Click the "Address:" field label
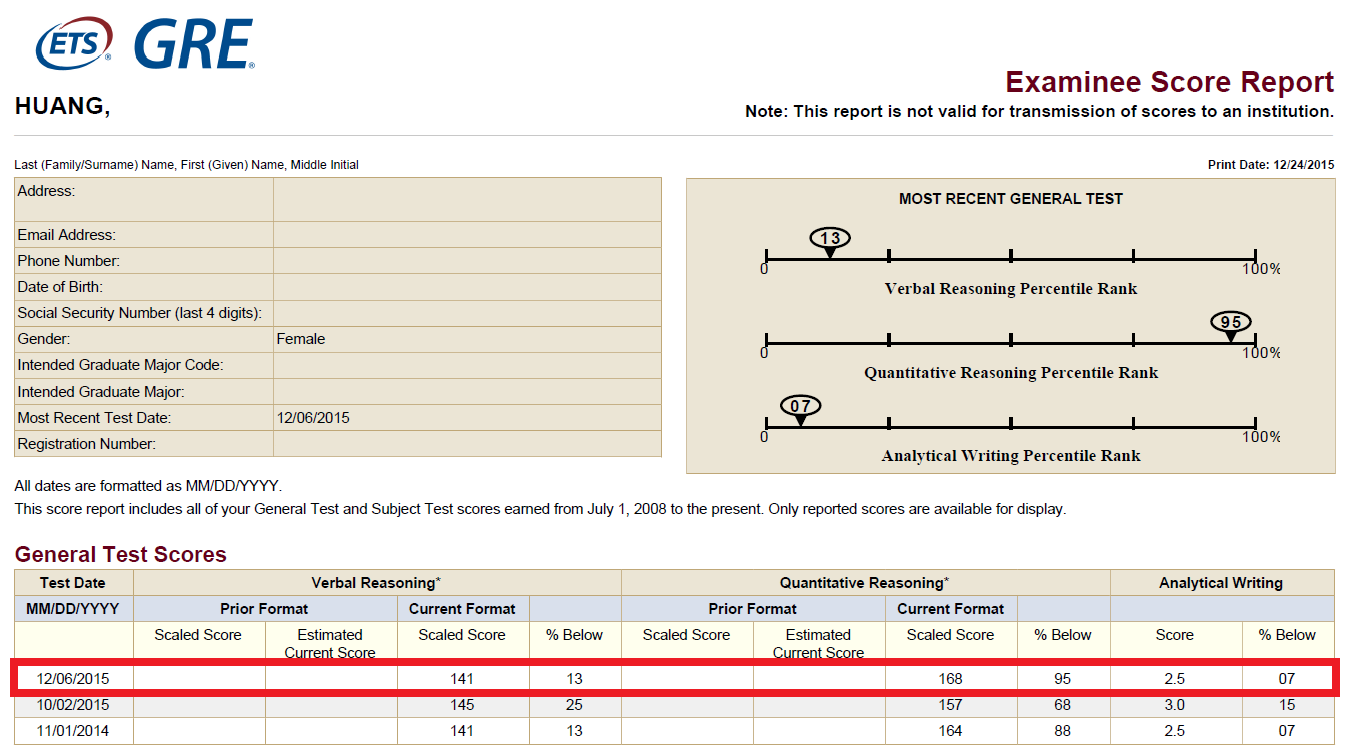The width and height of the screenshot is (1350, 748). [46, 191]
